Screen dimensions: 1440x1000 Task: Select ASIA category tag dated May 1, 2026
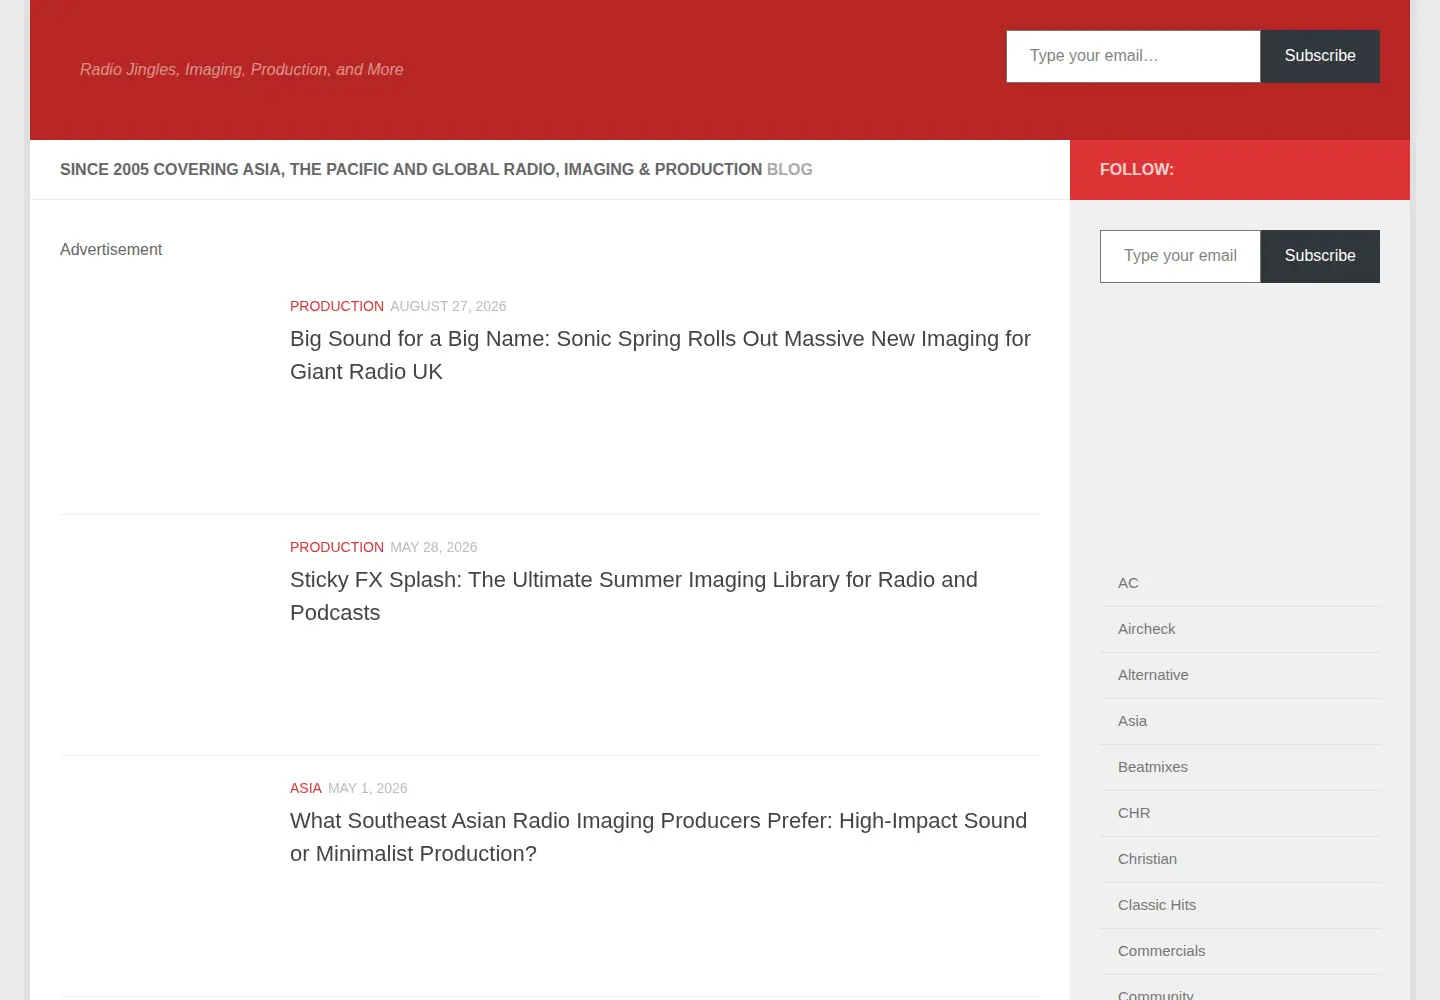tap(306, 788)
